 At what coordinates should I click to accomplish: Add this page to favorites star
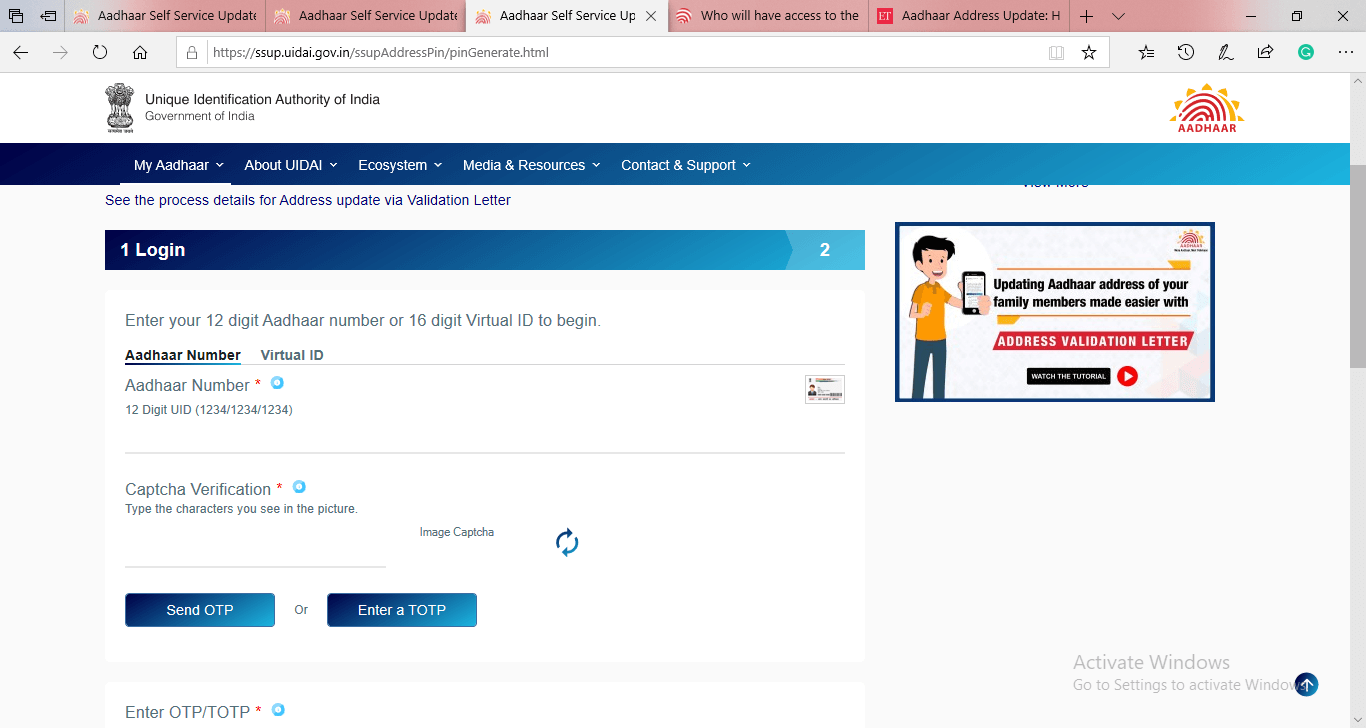coord(1089,52)
